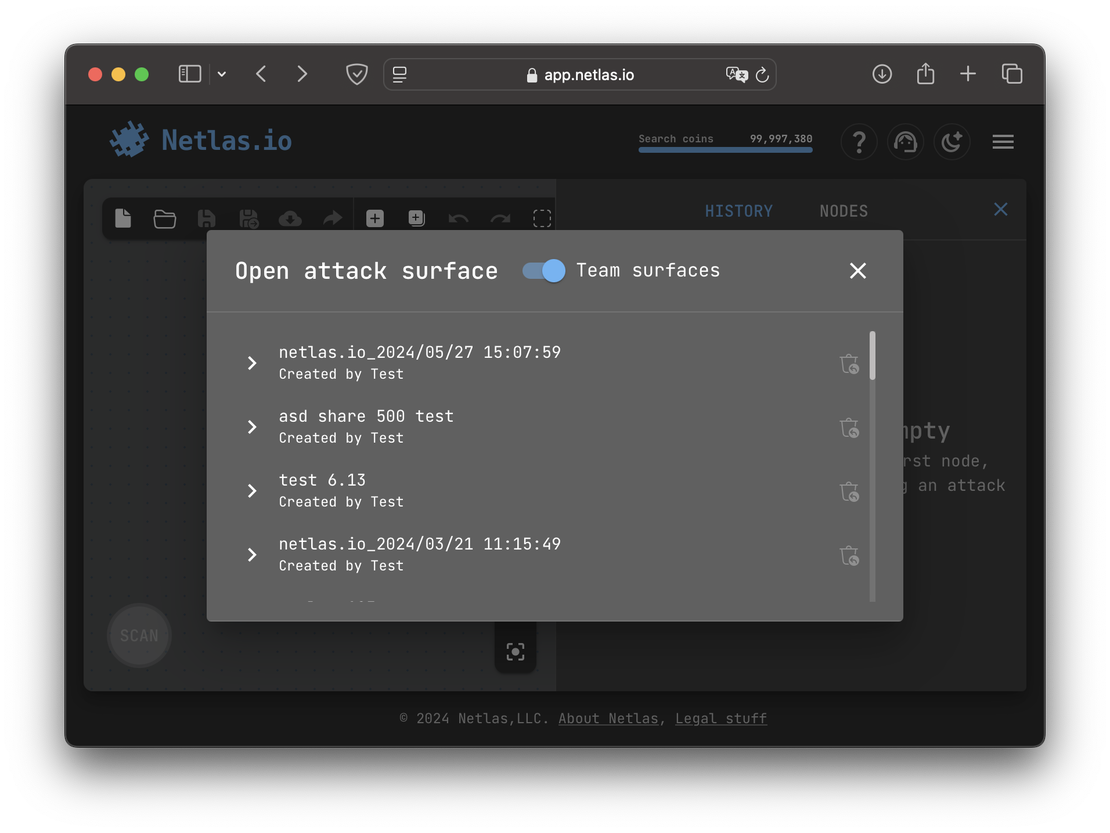Open the Legal stuff link

(x=721, y=718)
